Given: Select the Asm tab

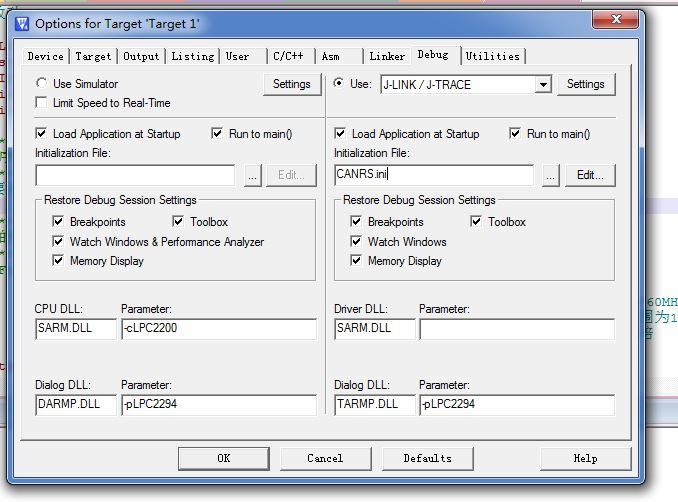Looking at the screenshot, I should pyautogui.click(x=339, y=56).
